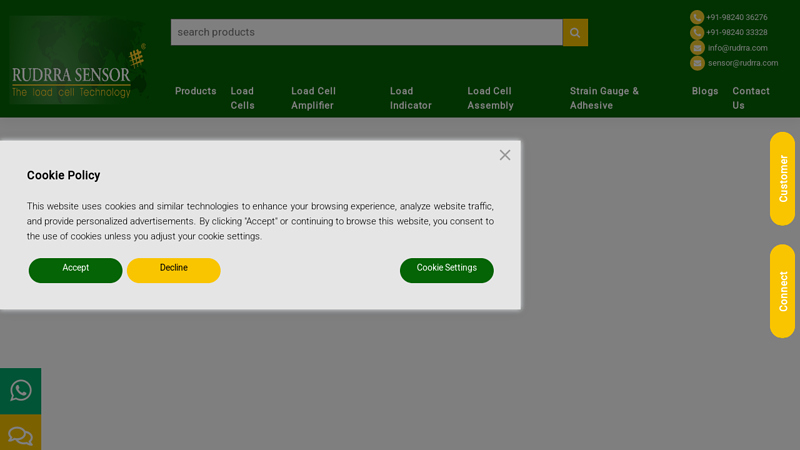800x450 pixels.
Task: Click the search magnifier icon button
Action: click(x=575, y=32)
